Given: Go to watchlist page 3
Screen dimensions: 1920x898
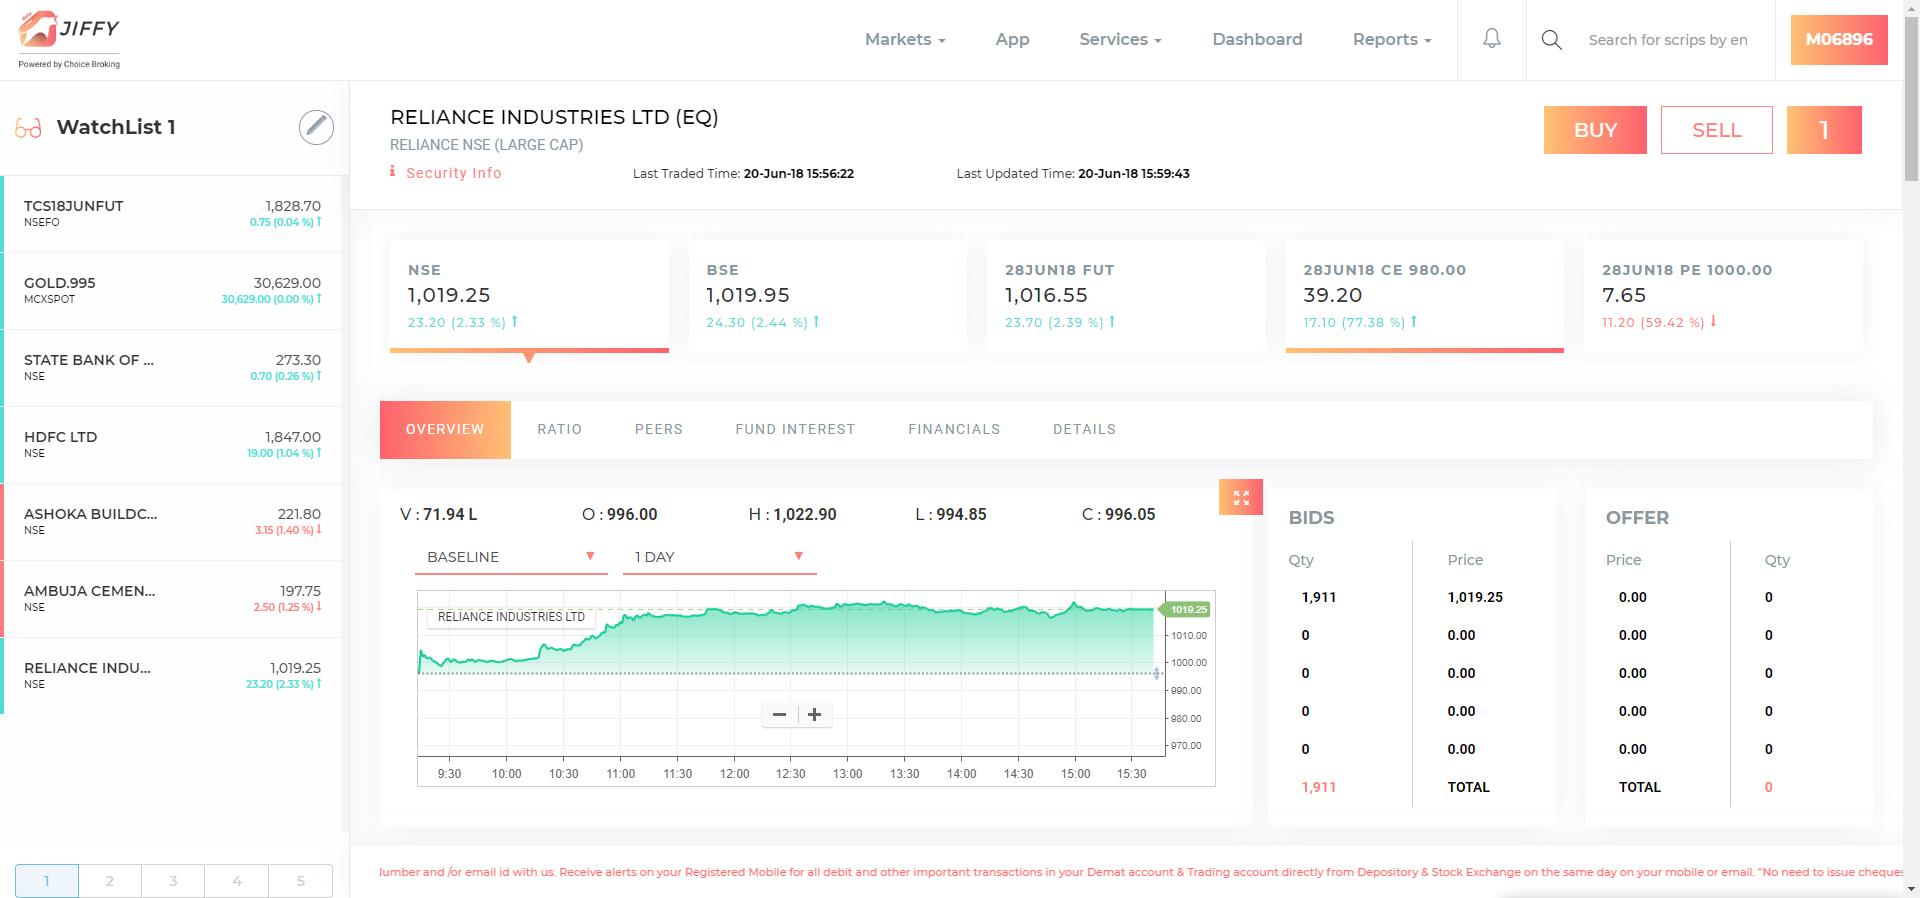Looking at the screenshot, I should coord(173,881).
